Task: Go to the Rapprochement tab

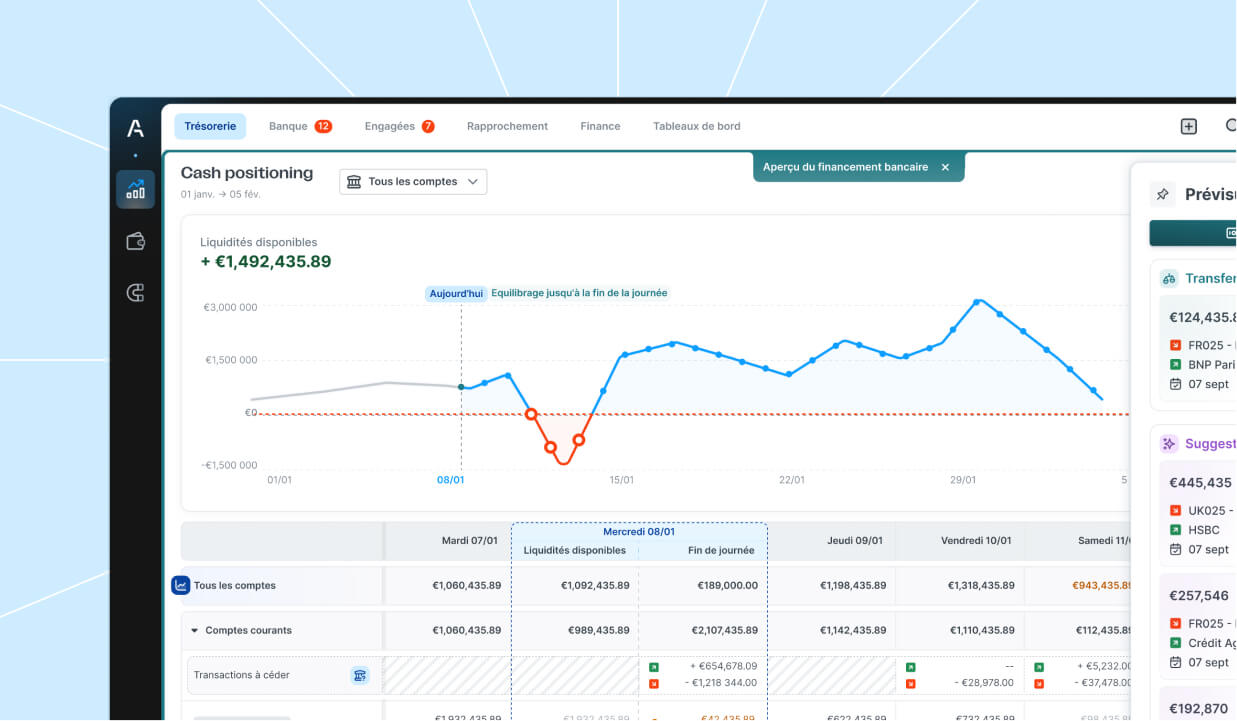Action: click(x=507, y=126)
